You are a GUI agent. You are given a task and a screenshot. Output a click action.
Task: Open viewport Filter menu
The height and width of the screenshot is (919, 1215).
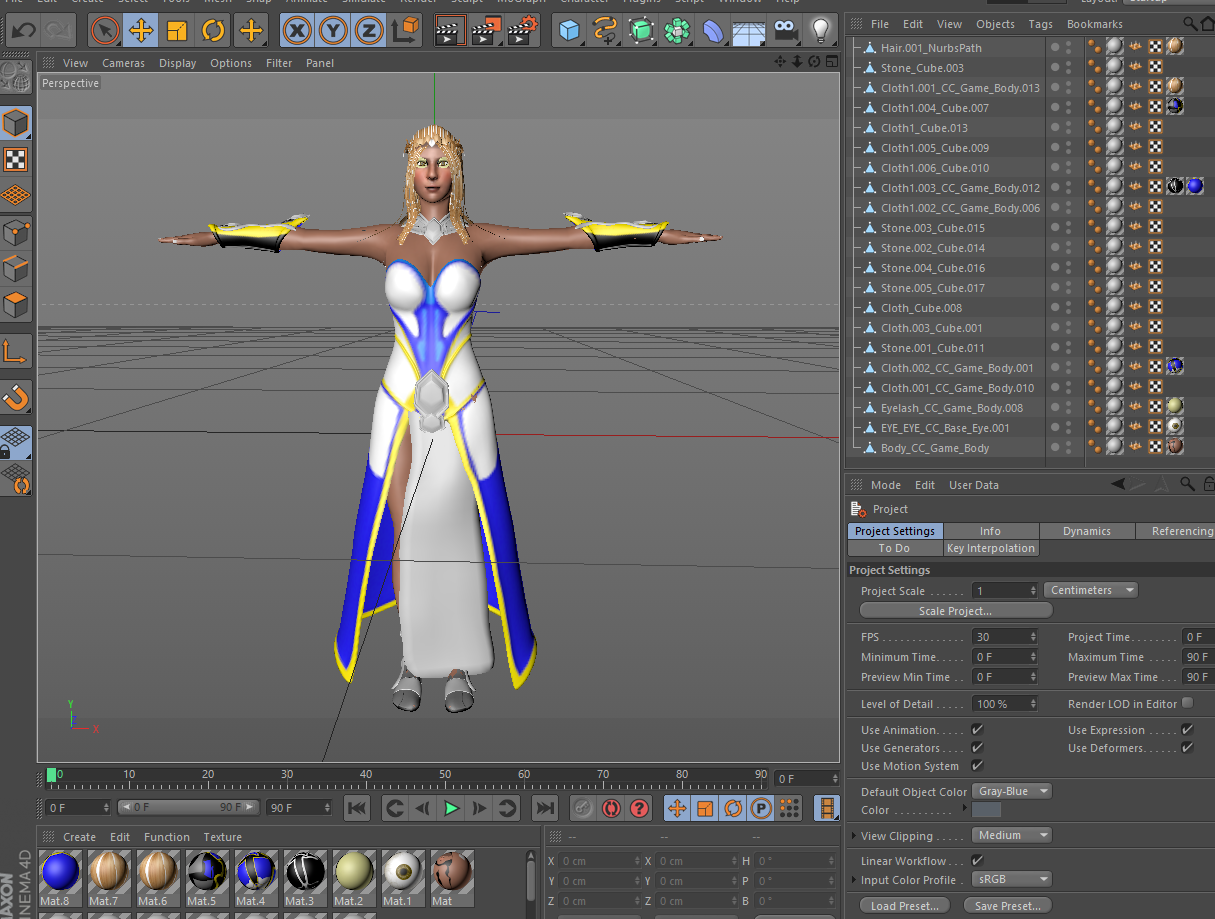click(279, 63)
